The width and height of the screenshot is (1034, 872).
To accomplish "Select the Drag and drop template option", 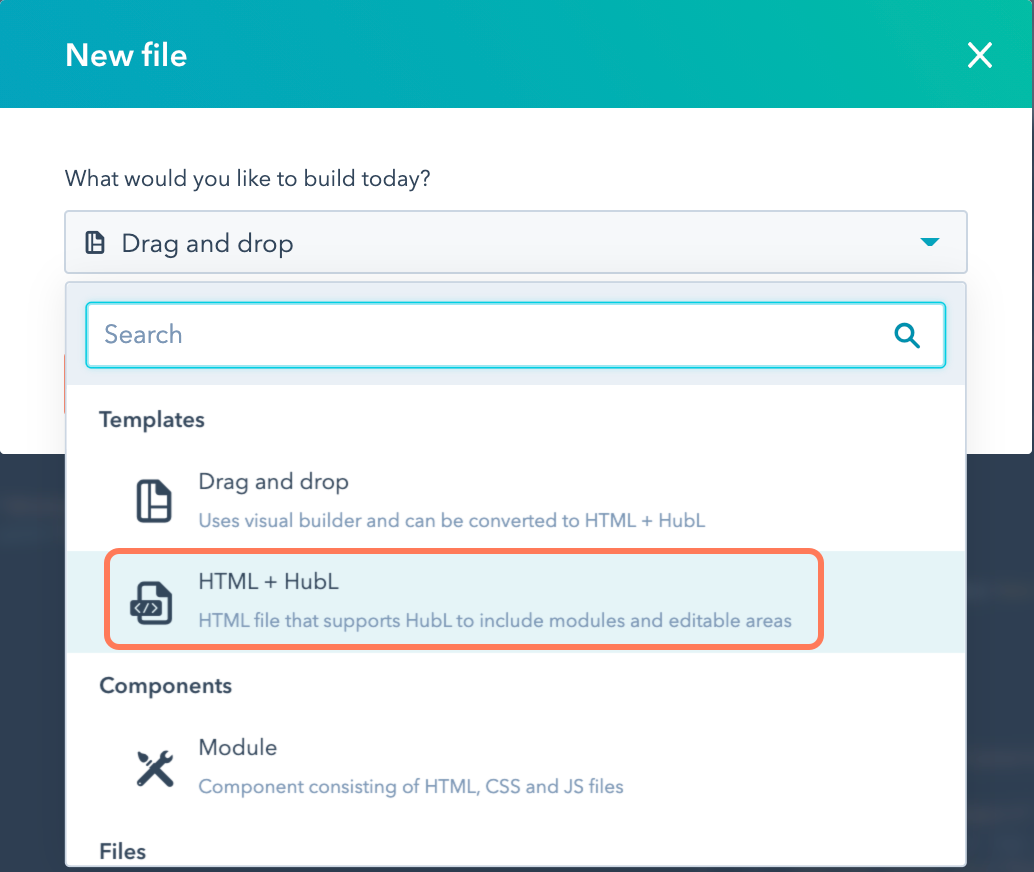I will [516, 501].
